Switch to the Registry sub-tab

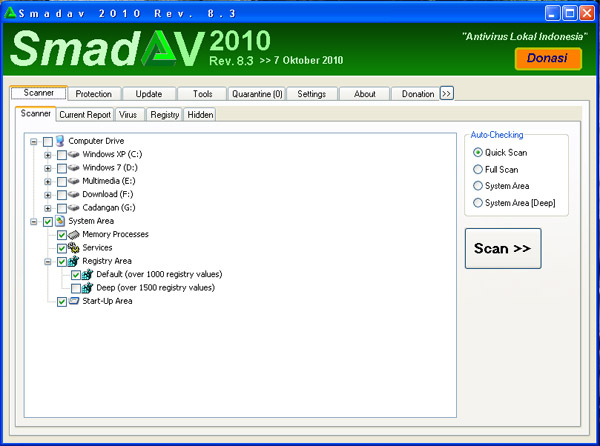(165, 114)
